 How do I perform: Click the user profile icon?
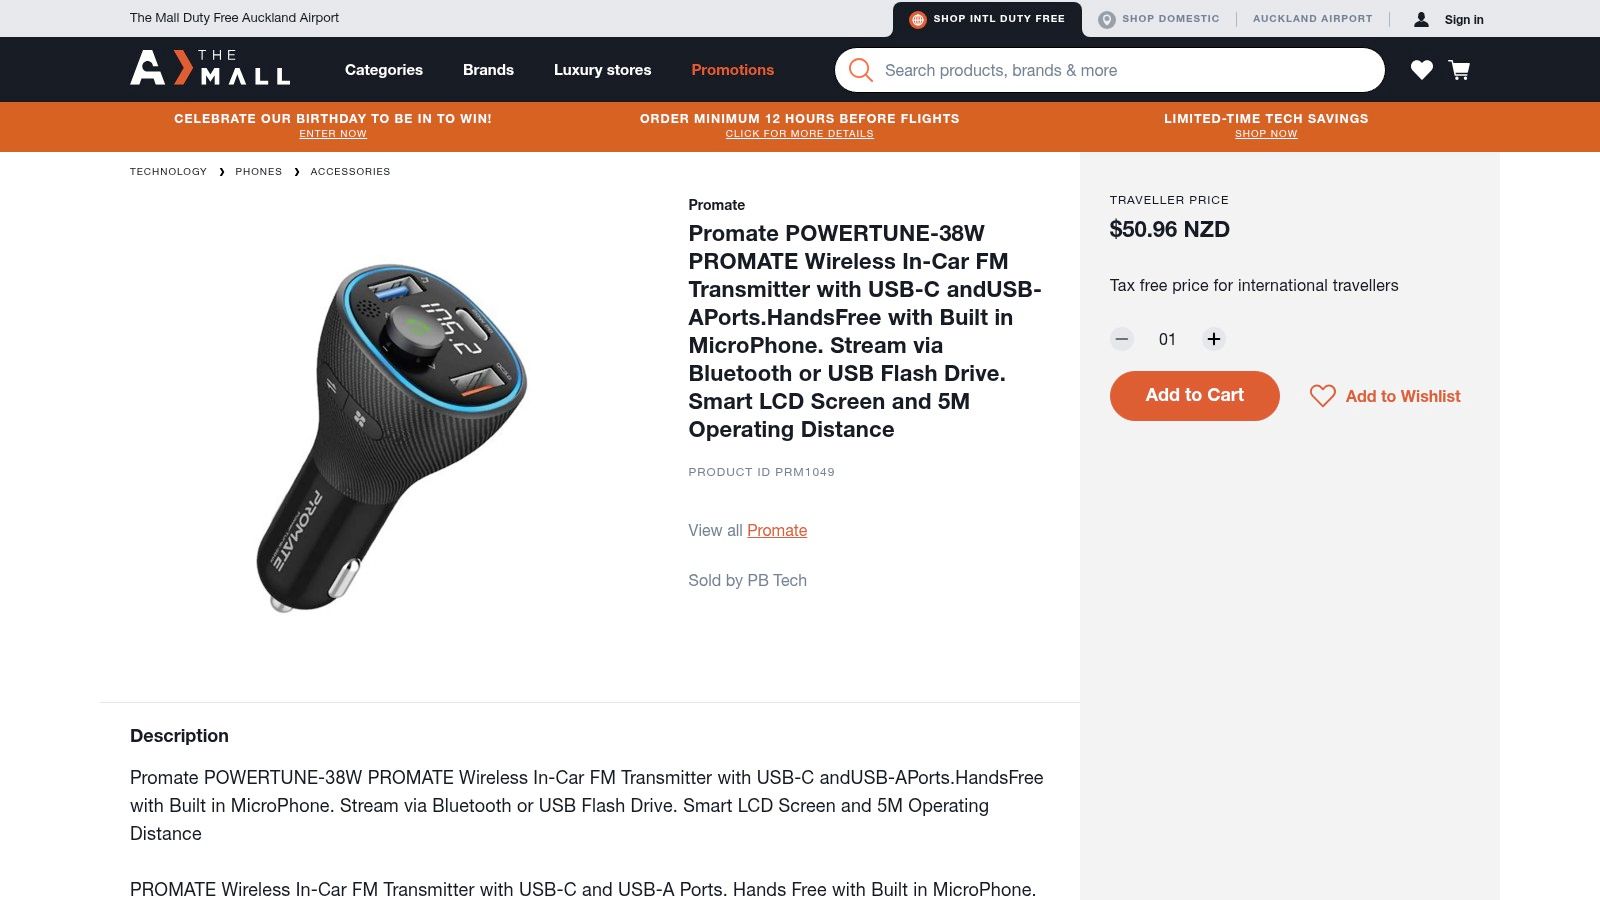[x=1421, y=19]
